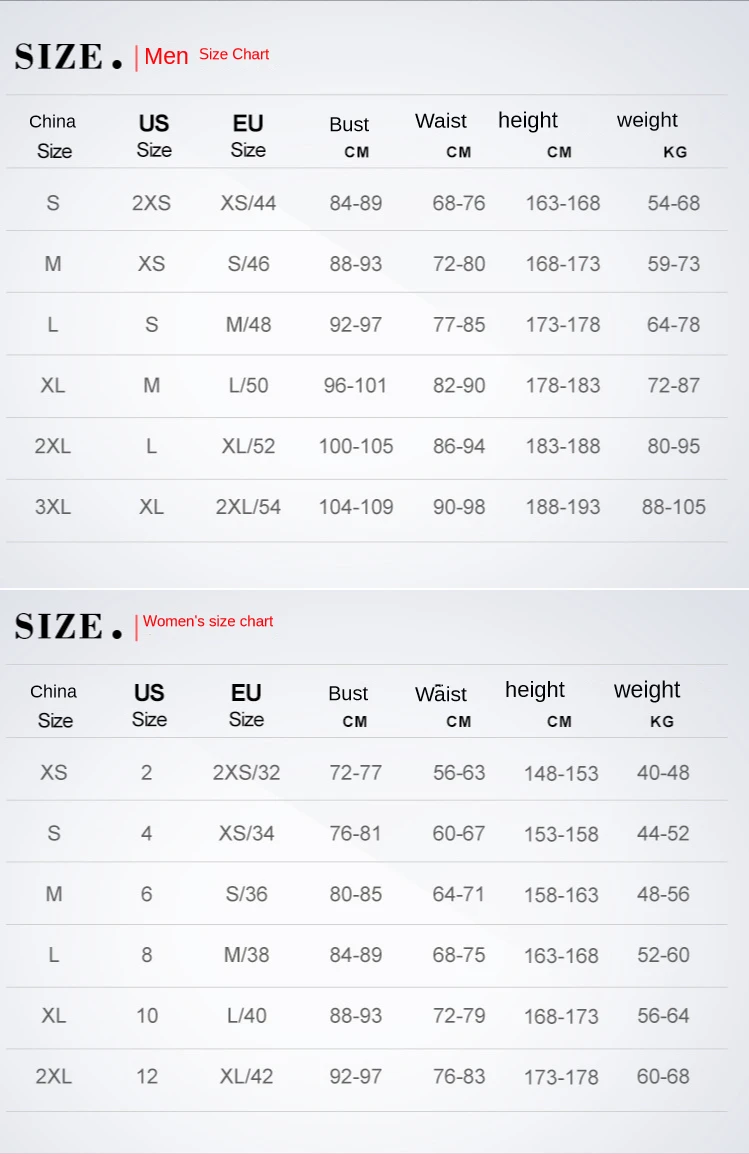The height and width of the screenshot is (1154, 749).
Task: Click the 104-109 bust measurement
Action: pos(356,507)
